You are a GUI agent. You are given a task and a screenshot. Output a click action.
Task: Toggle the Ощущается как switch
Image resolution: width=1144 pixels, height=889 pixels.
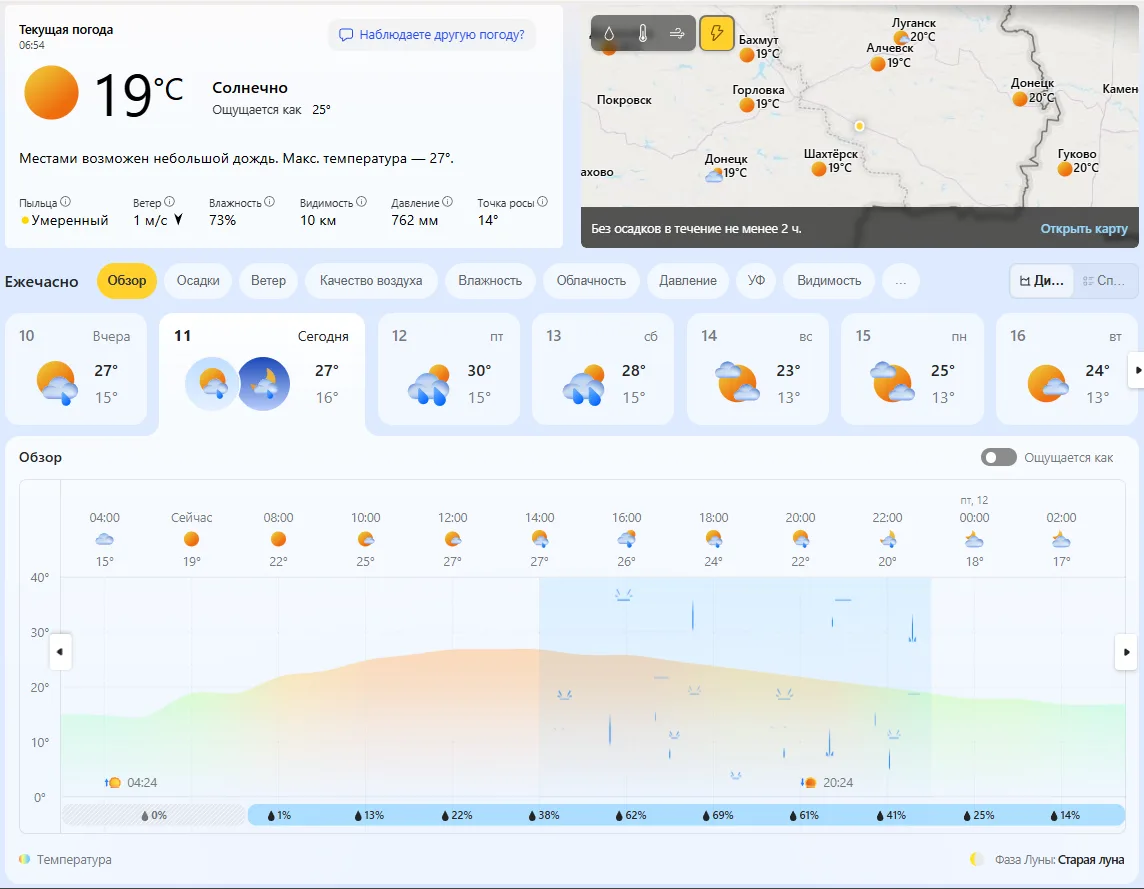[x=998, y=458]
